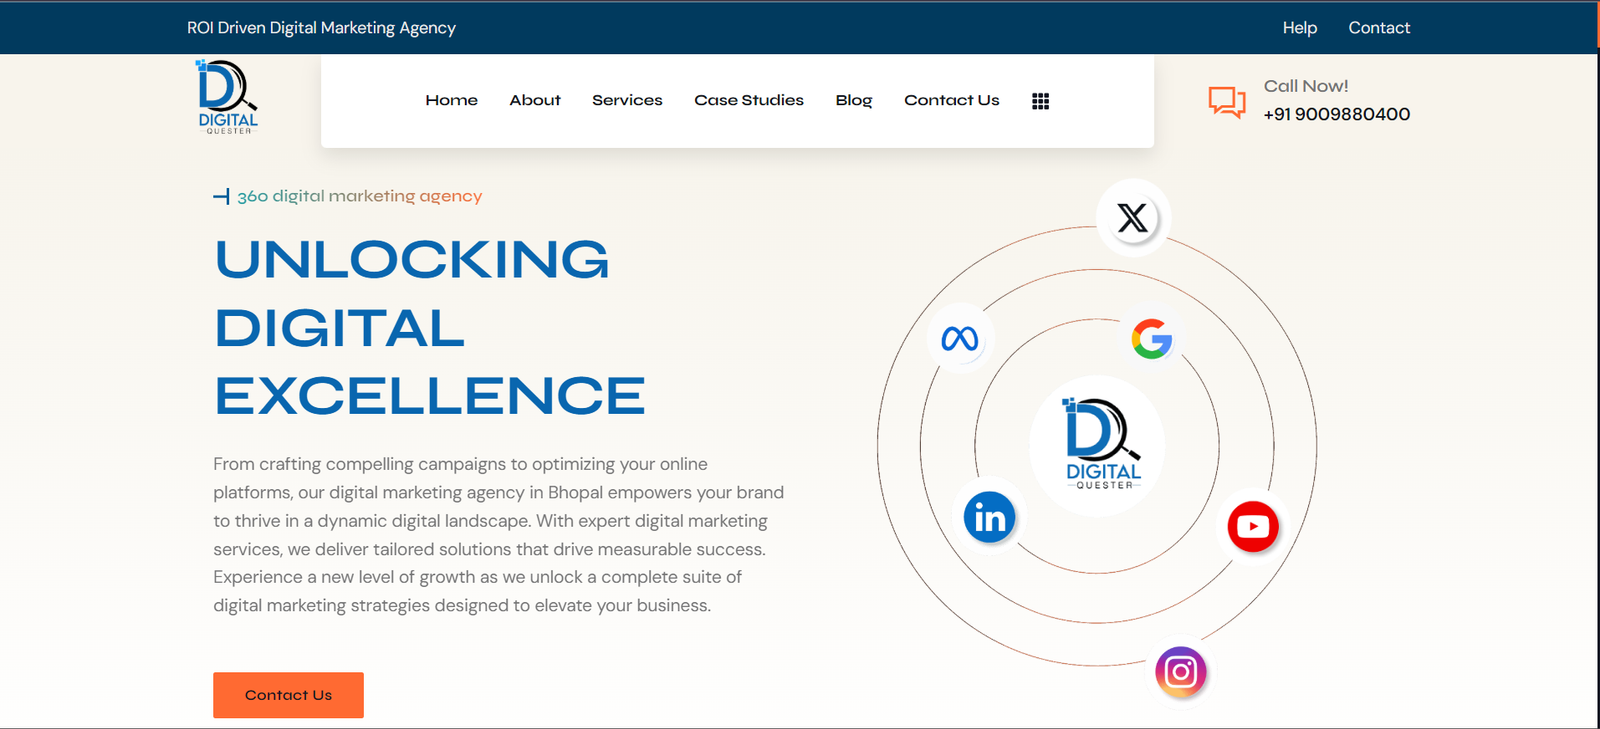Click the central Digital Quester orbit logo
The height and width of the screenshot is (729, 1600).
click(x=1098, y=445)
